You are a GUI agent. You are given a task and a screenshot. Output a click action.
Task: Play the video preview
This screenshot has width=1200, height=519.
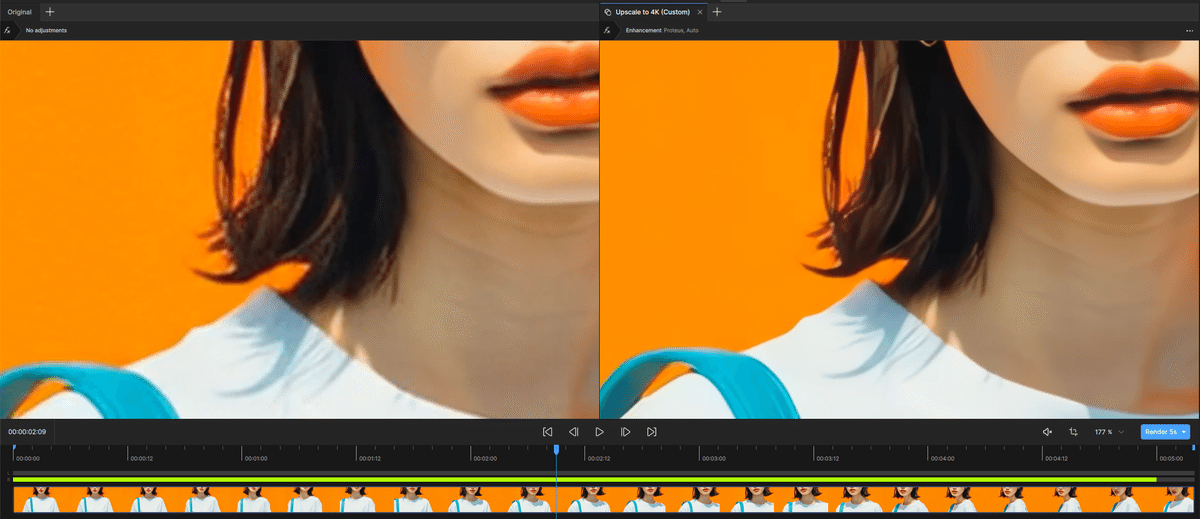[x=599, y=432]
